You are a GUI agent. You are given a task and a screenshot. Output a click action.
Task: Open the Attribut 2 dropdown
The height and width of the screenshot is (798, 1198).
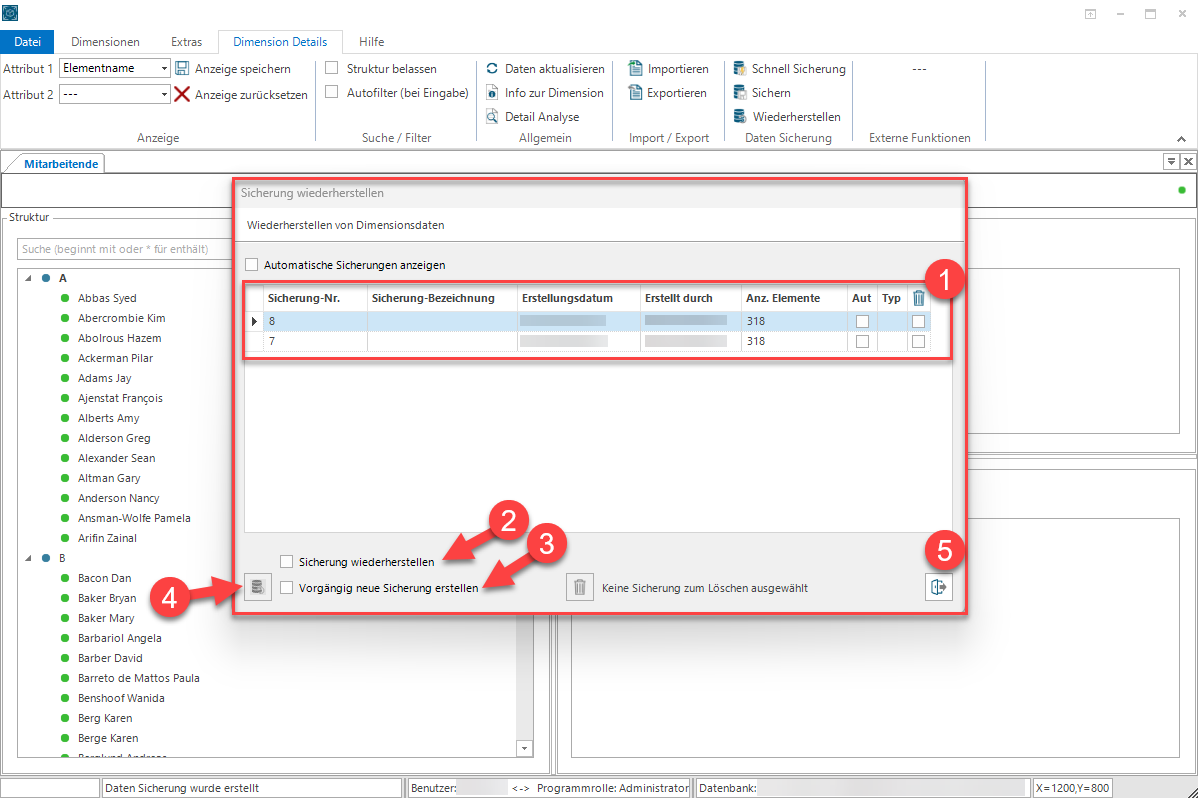pyautogui.click(x=164, y=94)
